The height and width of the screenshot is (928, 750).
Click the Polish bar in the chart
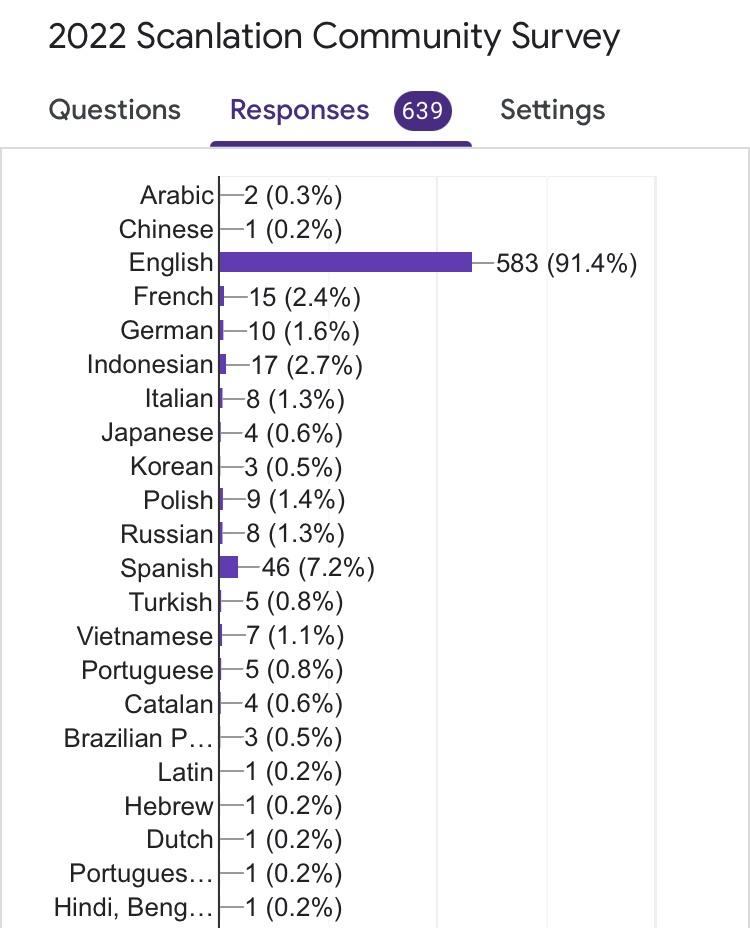pyautogui.click(x=221, y=500)
